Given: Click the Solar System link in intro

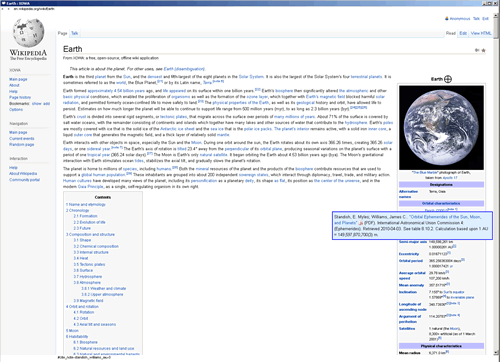Looking at the screenshot, I should [x=251, y=77].
